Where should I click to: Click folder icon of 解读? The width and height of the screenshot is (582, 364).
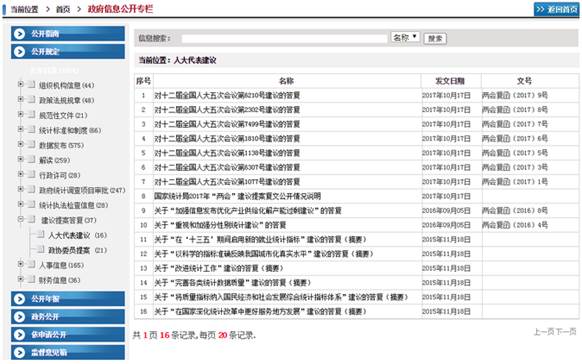click(x=31, y=160)
